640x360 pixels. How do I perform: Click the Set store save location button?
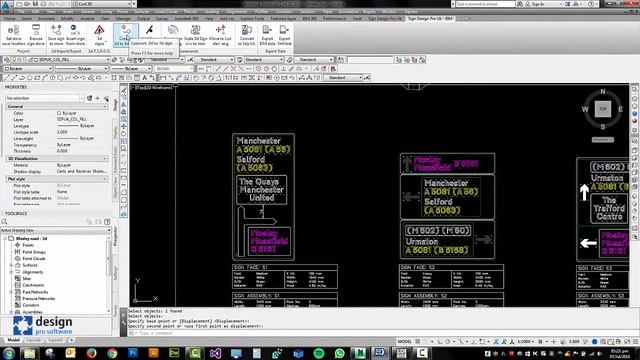pos(13,35)
